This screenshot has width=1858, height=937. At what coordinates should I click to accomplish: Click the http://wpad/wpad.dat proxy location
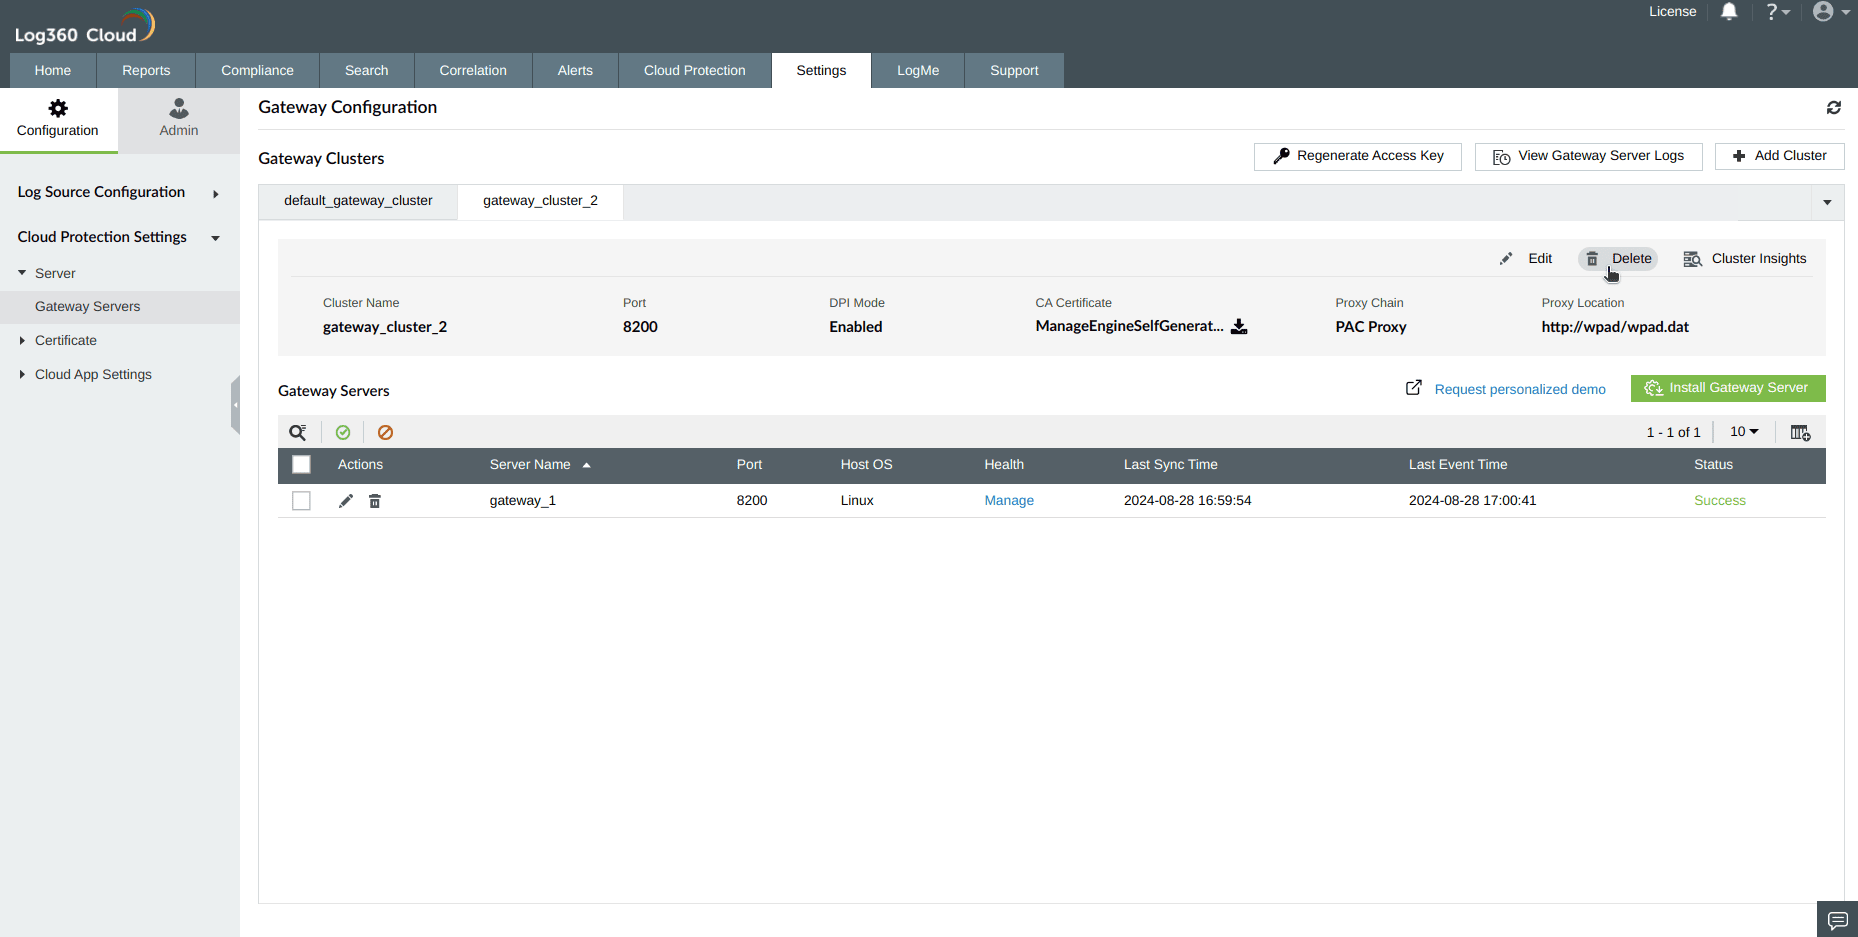tap(1615, 327)
